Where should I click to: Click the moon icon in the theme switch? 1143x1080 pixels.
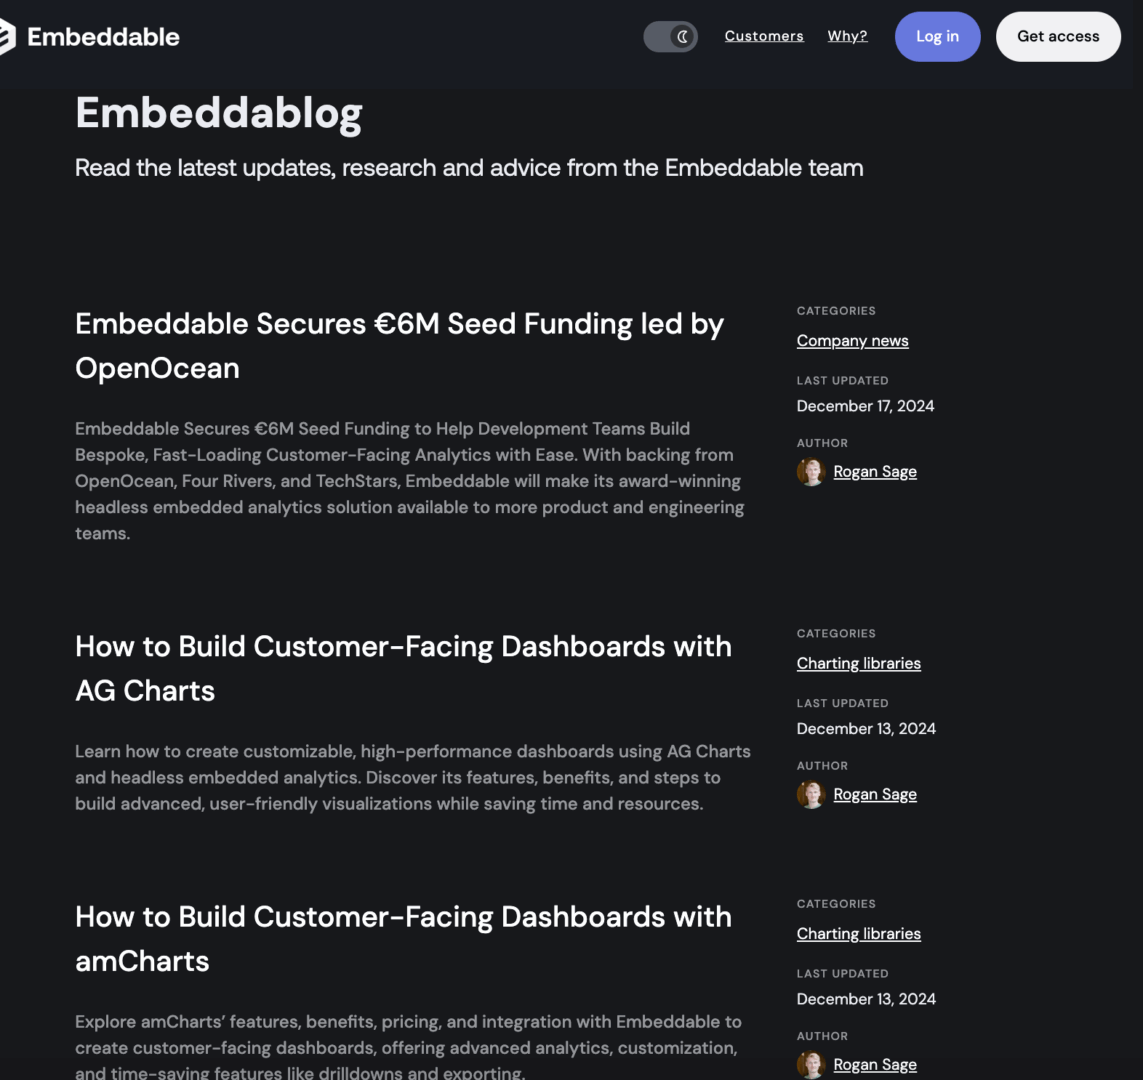[x=681, y=36]
